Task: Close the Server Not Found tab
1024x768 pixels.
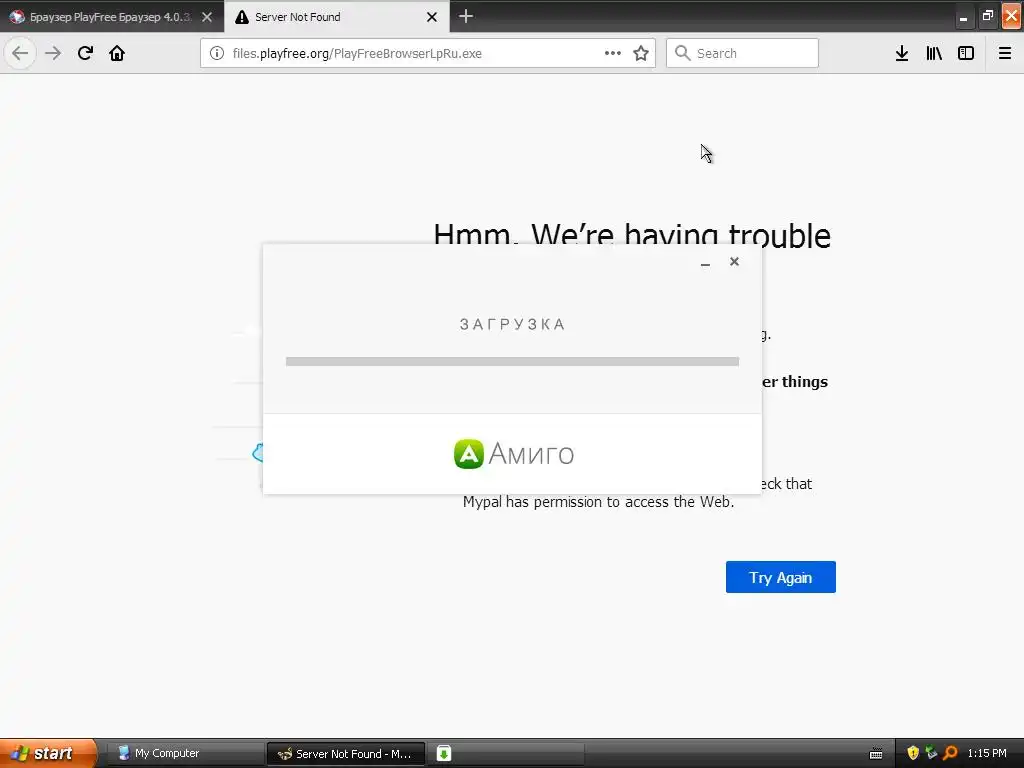Action: tap(432, 17)
